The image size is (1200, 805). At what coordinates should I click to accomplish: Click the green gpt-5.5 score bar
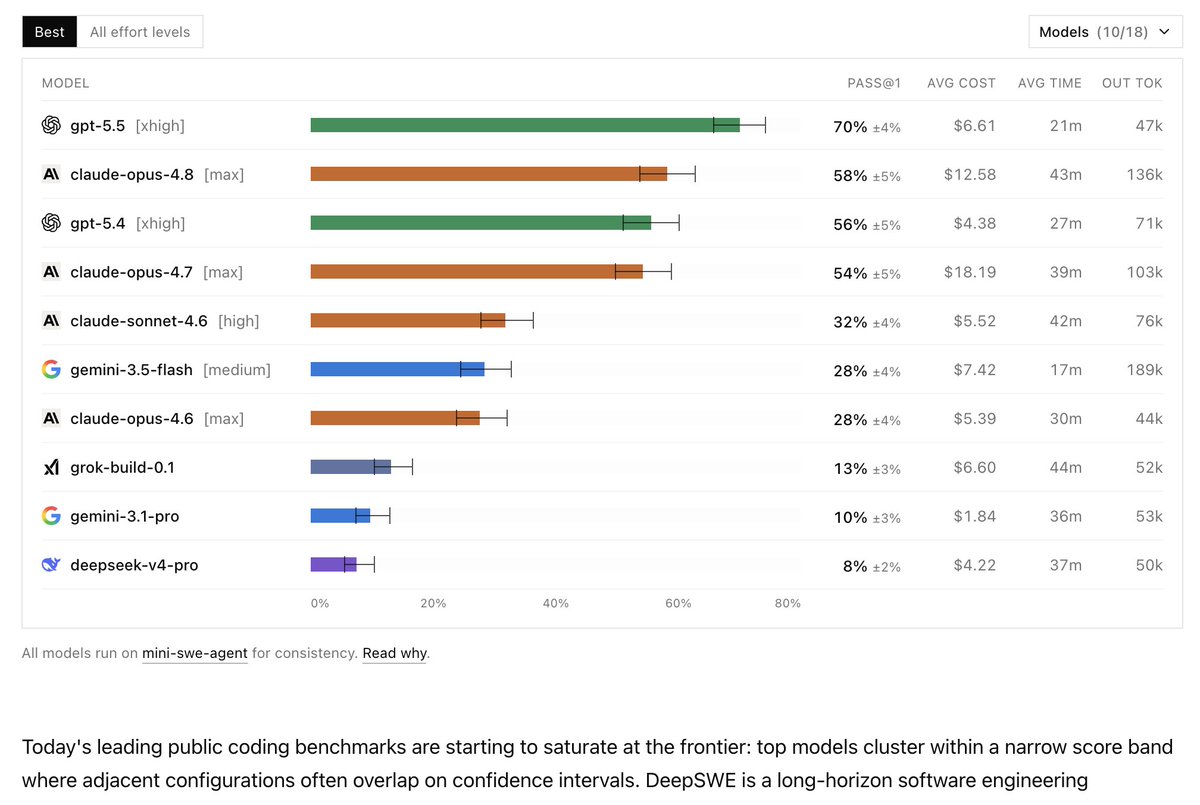pyautogui.click(x=525, y=125)
